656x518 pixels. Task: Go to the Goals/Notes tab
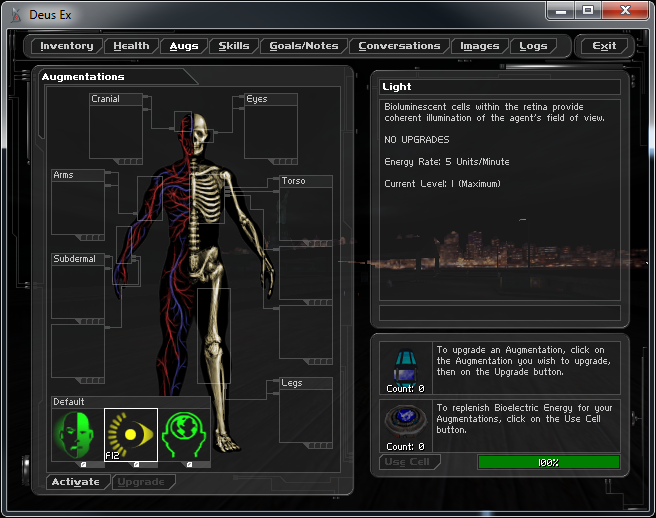tap(304, 46)
